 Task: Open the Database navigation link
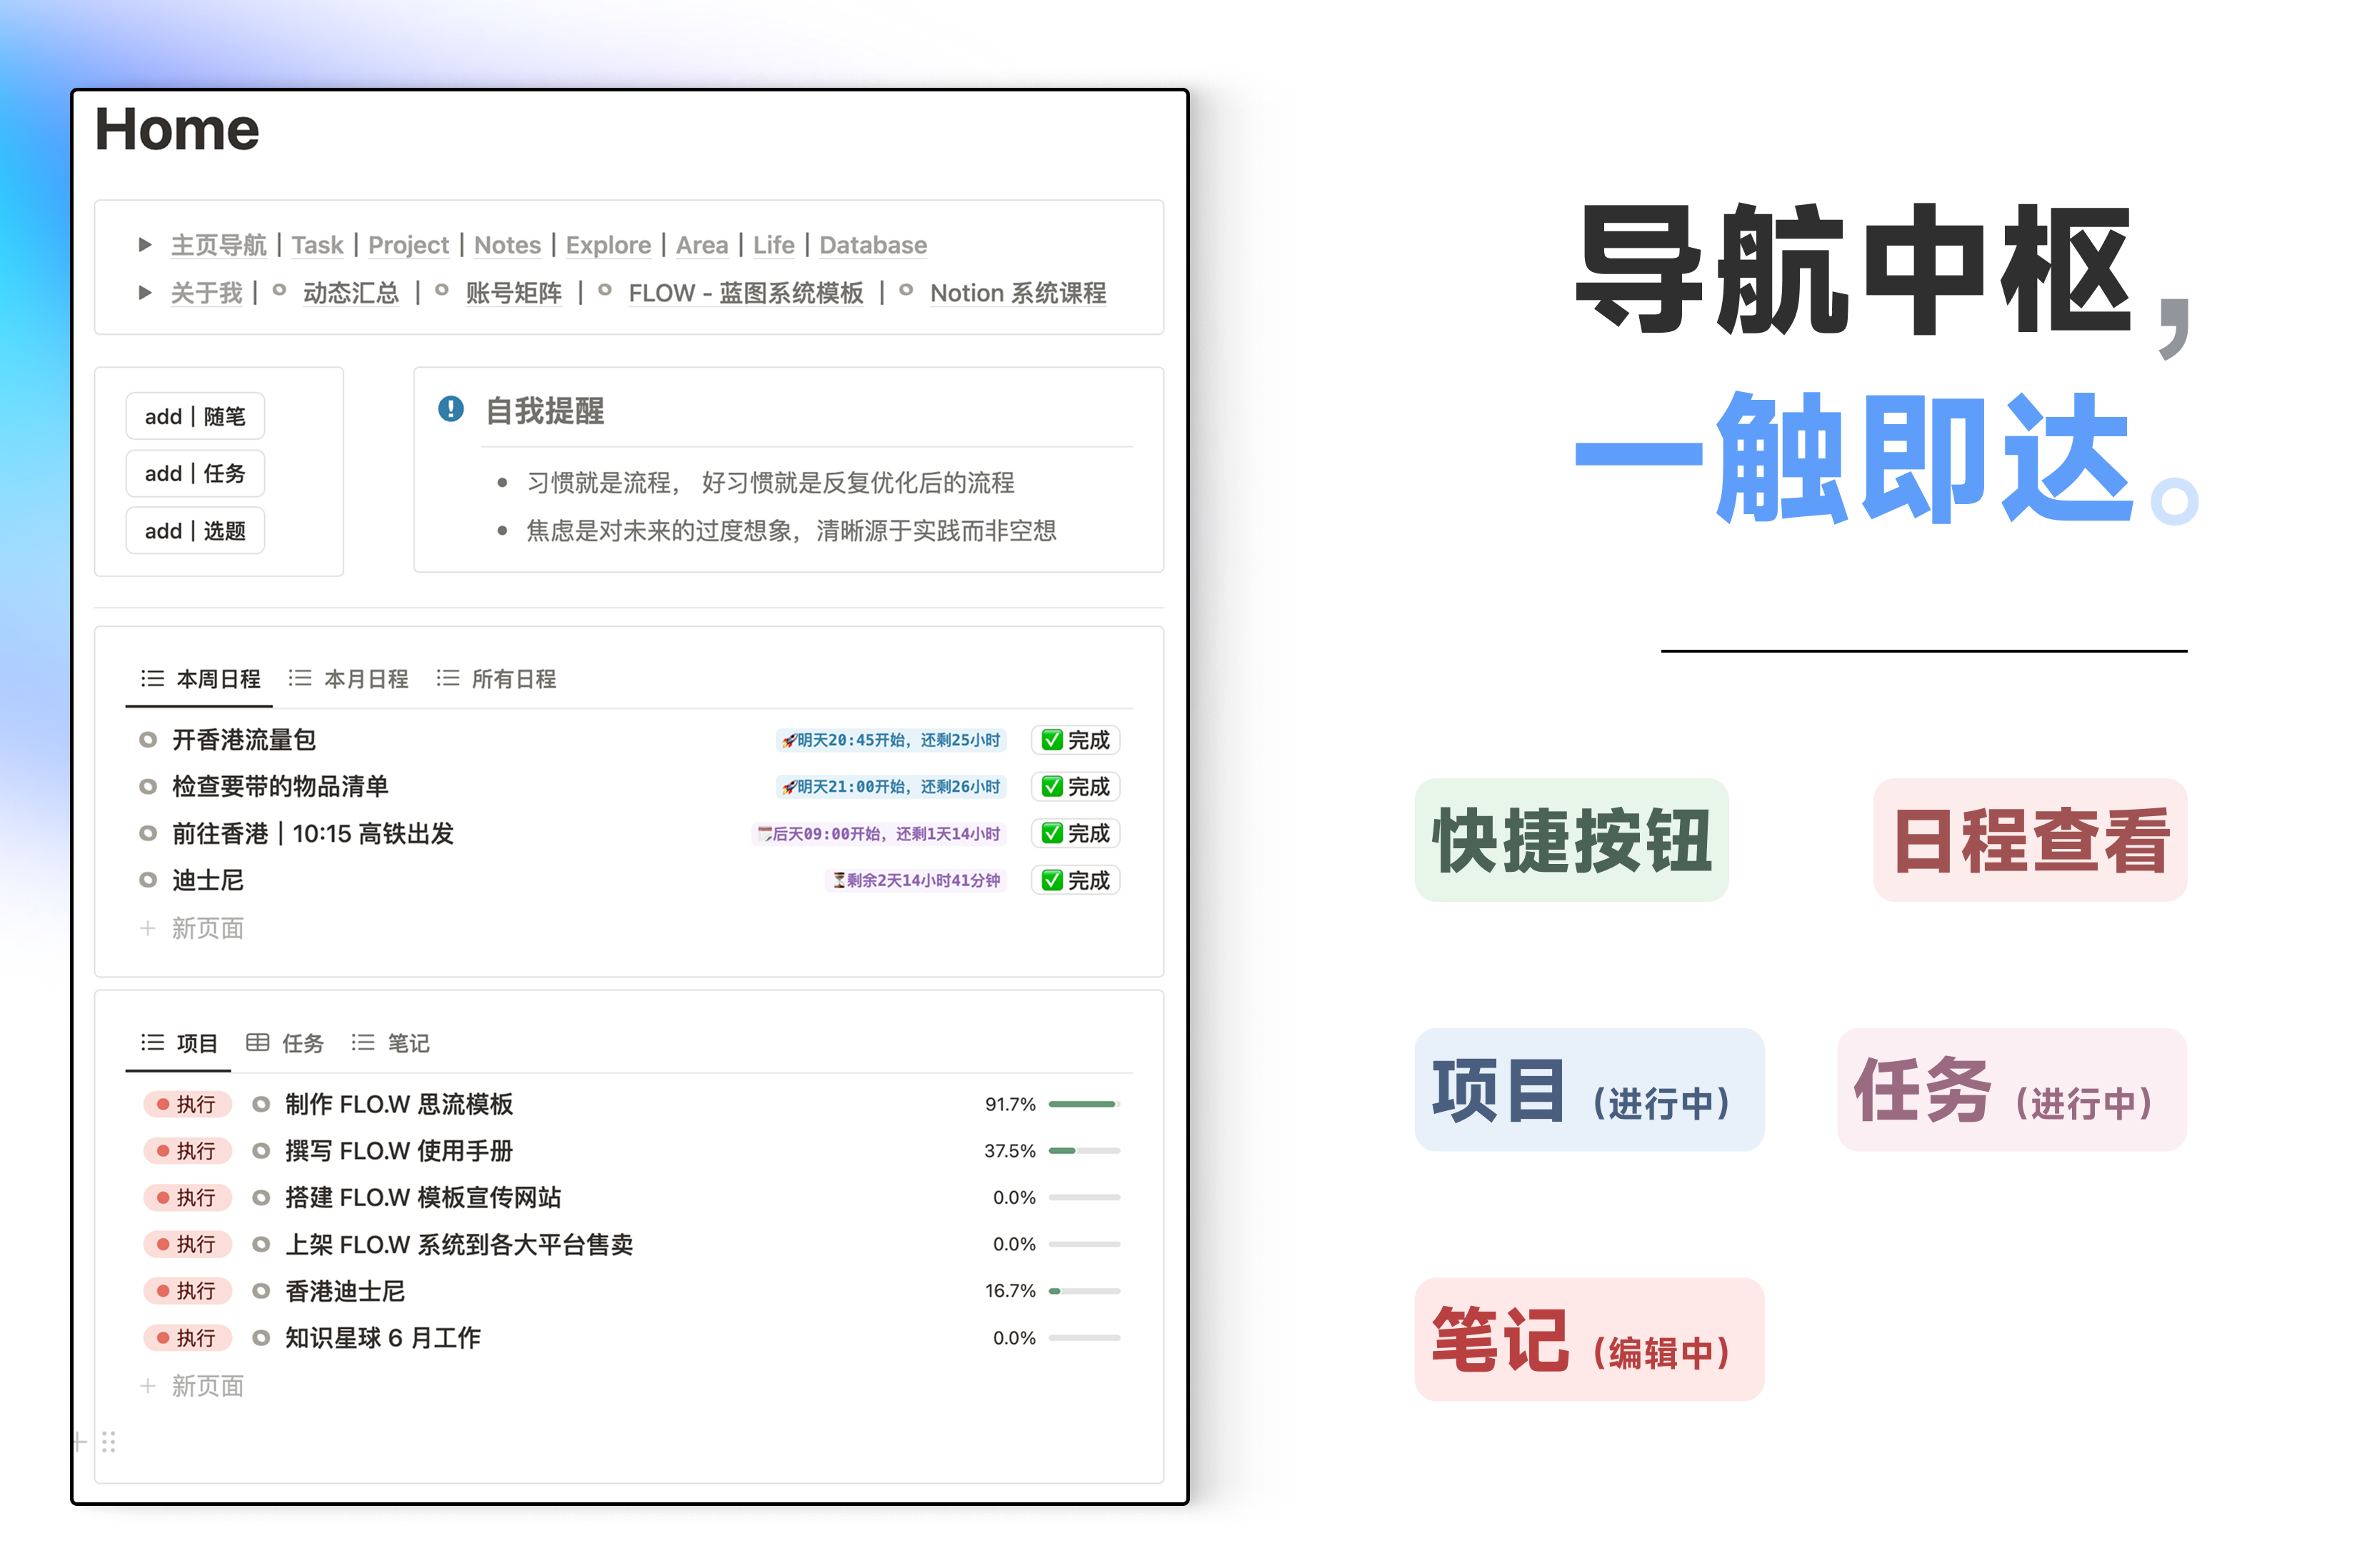pyautogui.click(x=873, y=245)
